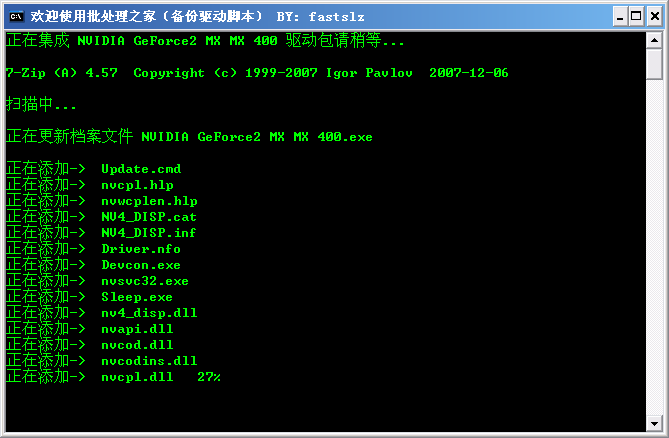
Task: Click the nvcpl.hlp line in output
Action: coord(137,185)
